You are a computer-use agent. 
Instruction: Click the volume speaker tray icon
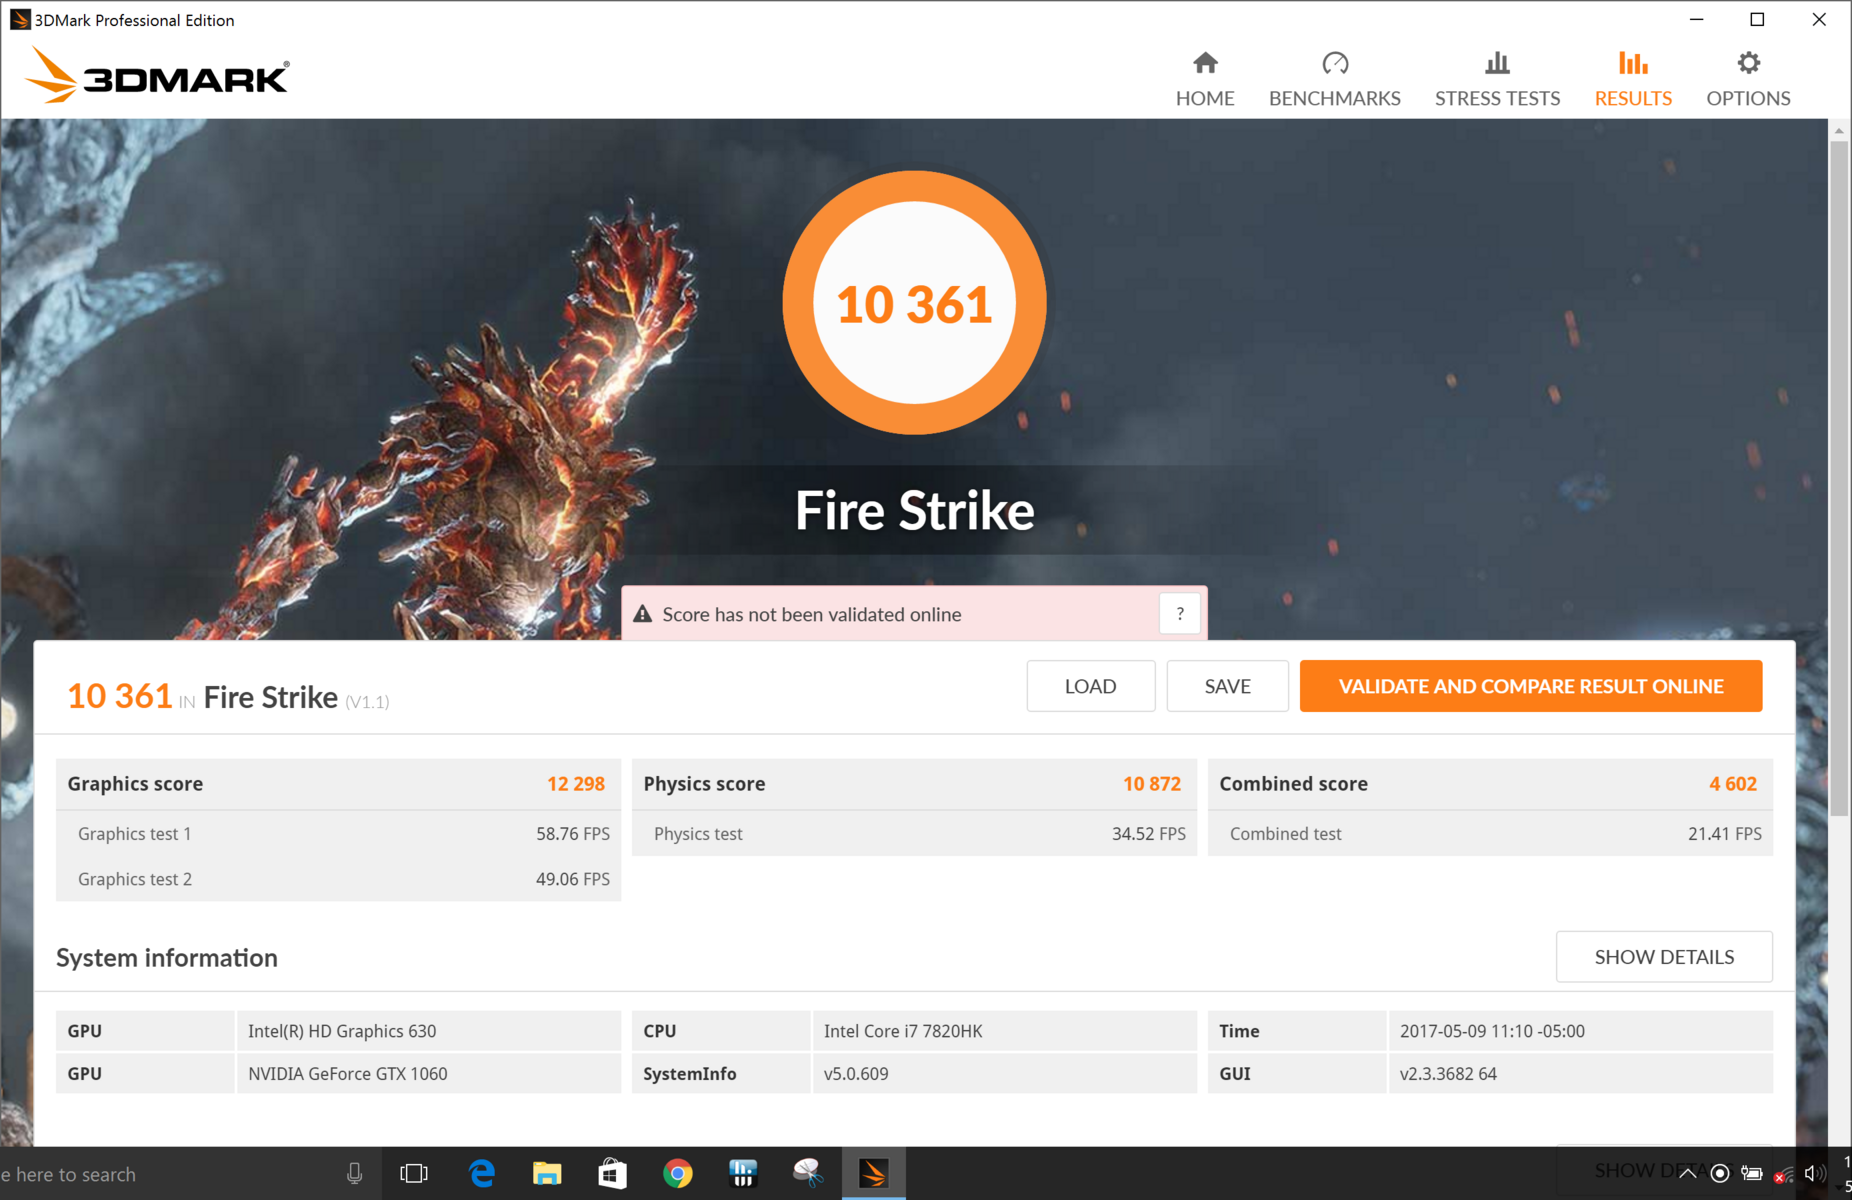1814,1174
